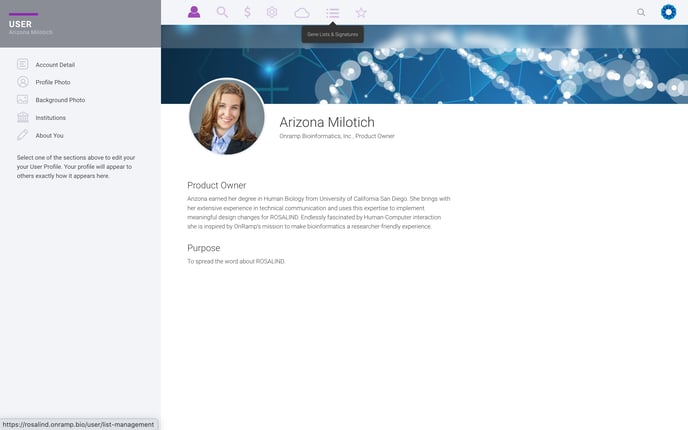Open Account Detail section
Viewport: 688px width, 430px height.
[55, 65]
